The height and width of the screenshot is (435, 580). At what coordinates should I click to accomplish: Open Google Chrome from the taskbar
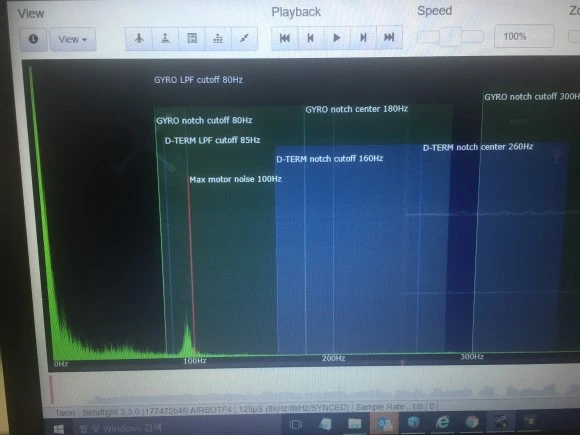472,421
